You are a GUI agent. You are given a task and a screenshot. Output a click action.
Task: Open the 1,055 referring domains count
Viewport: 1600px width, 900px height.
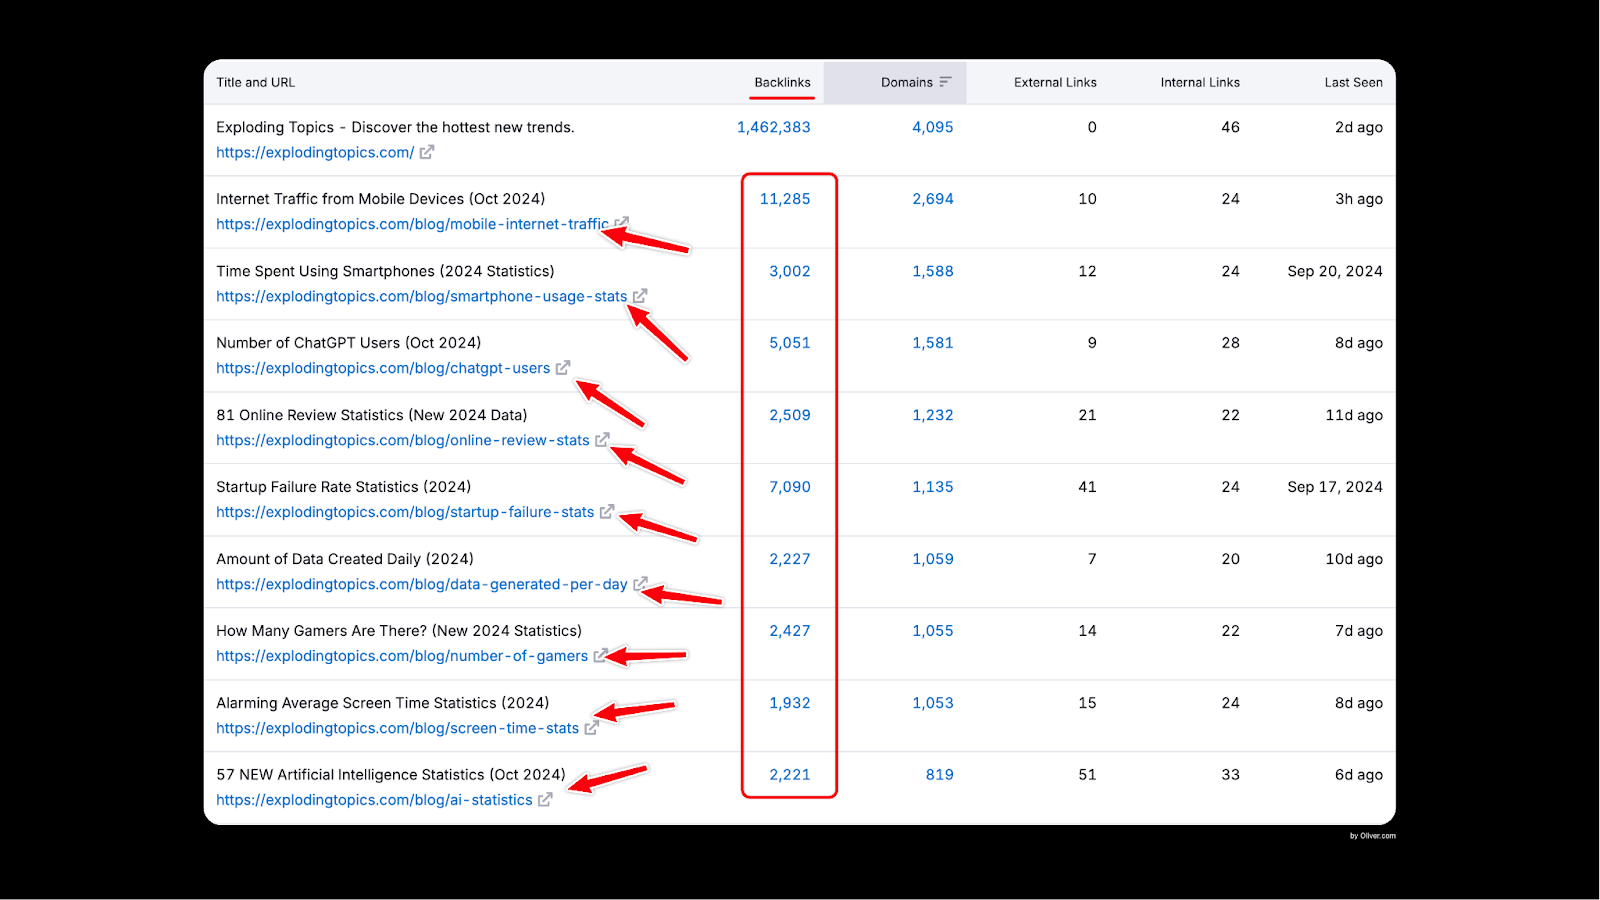coord(933,631)
